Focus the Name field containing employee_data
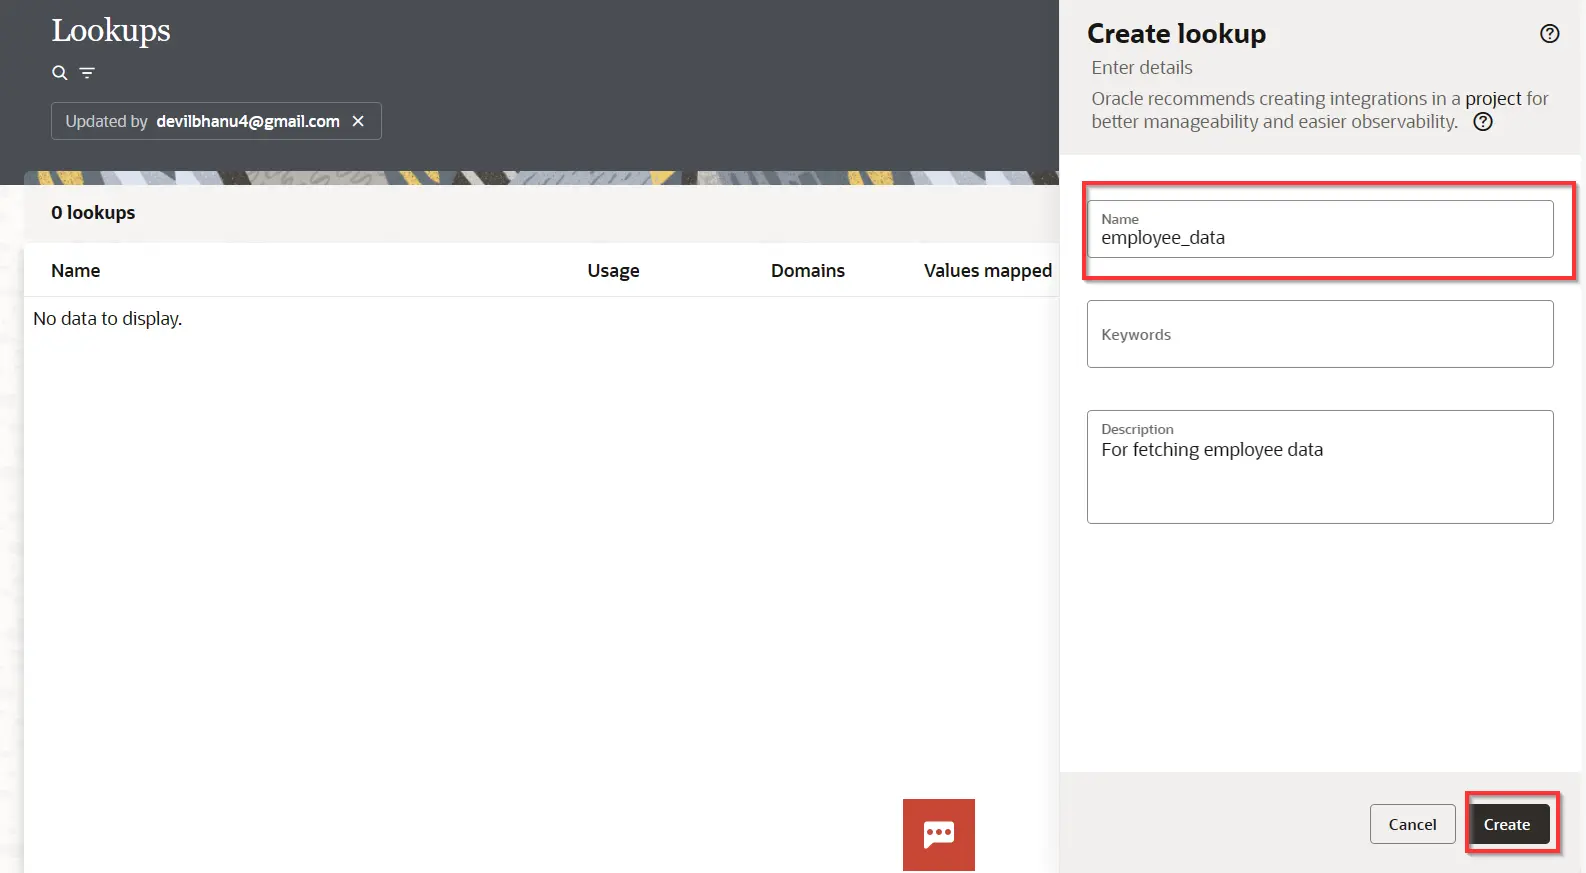This screenshot has width=1586, height=873. [1320, 229]
